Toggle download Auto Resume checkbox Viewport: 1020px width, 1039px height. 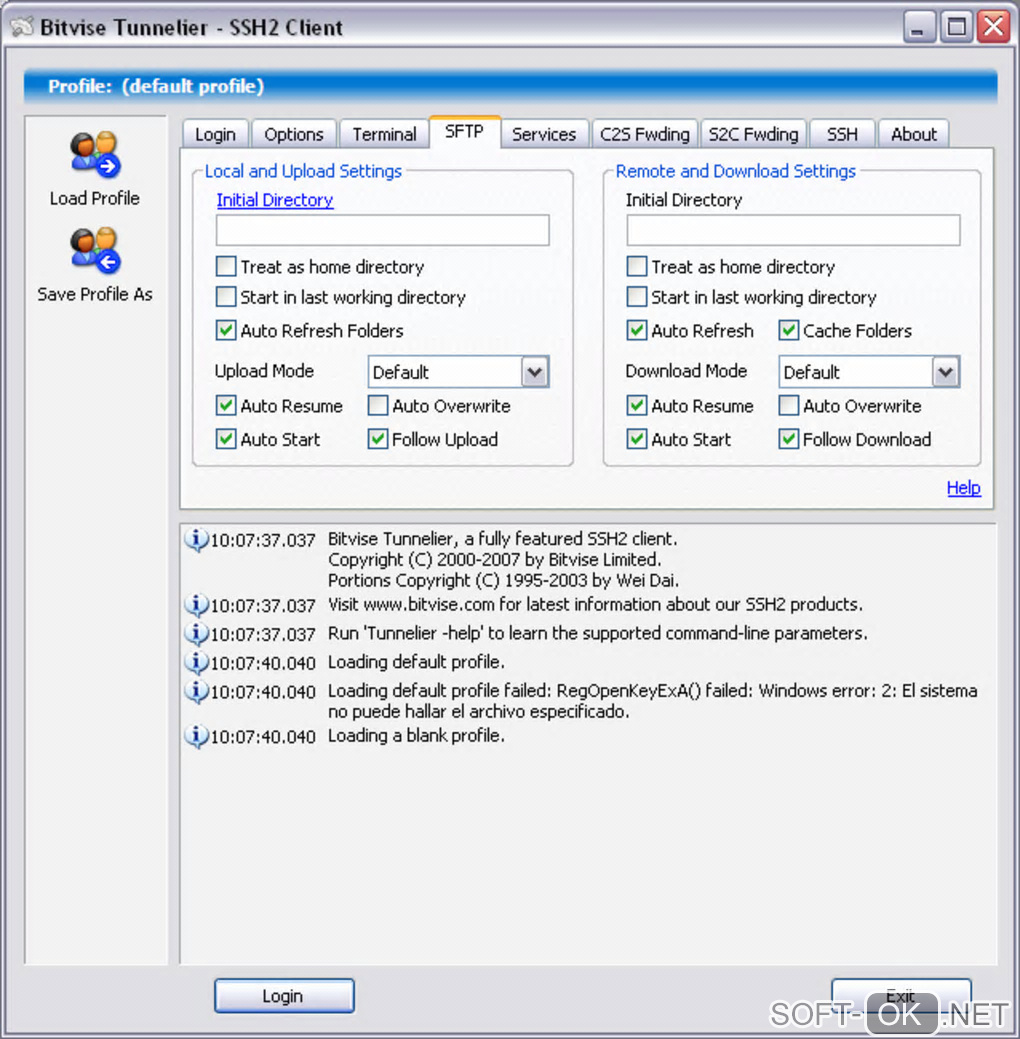[637, 405]
